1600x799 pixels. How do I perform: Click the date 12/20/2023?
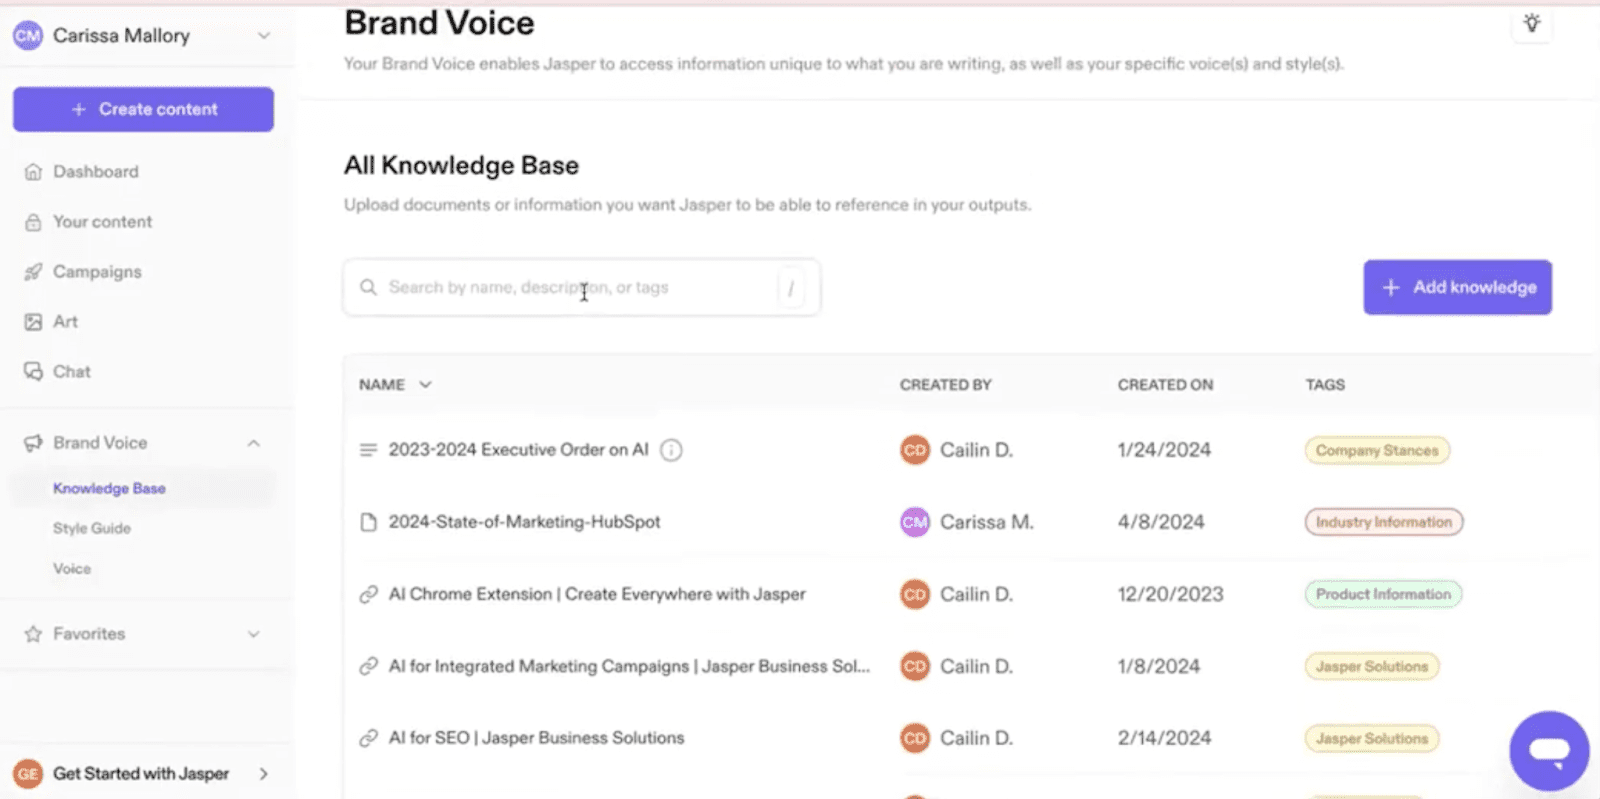point(1171,594)
